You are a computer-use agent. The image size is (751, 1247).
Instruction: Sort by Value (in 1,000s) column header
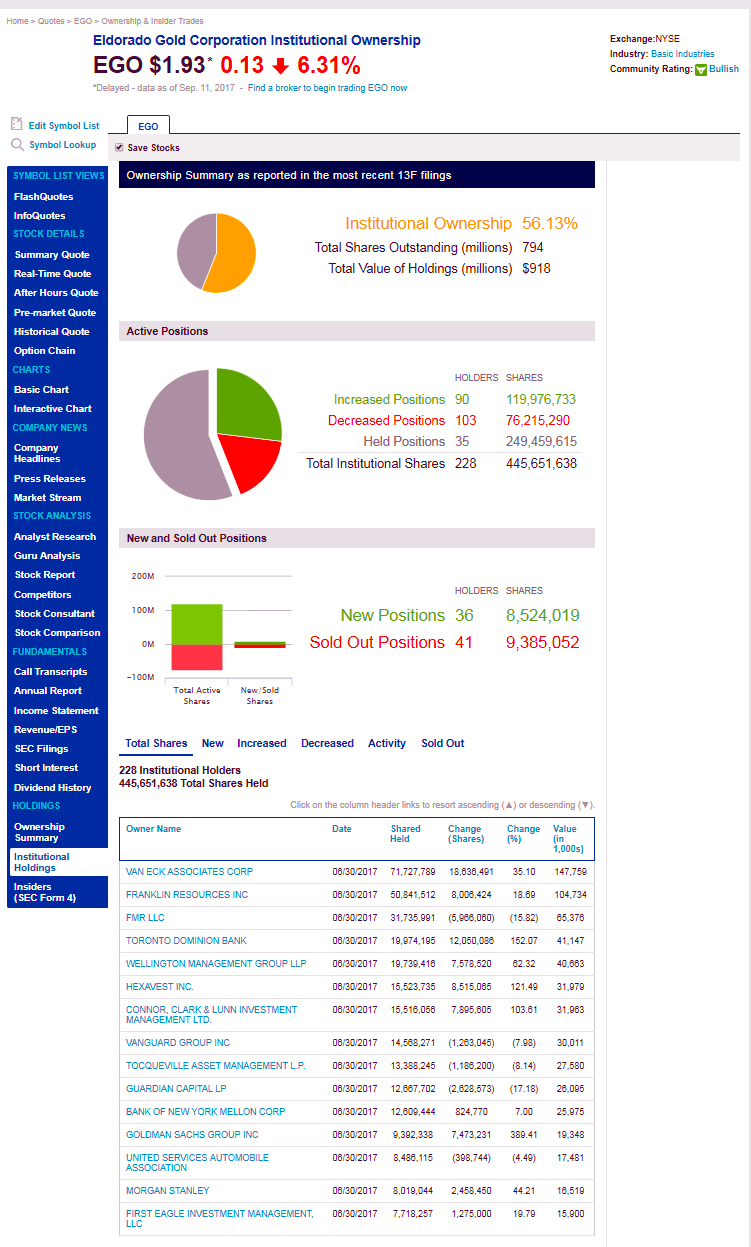565,839
